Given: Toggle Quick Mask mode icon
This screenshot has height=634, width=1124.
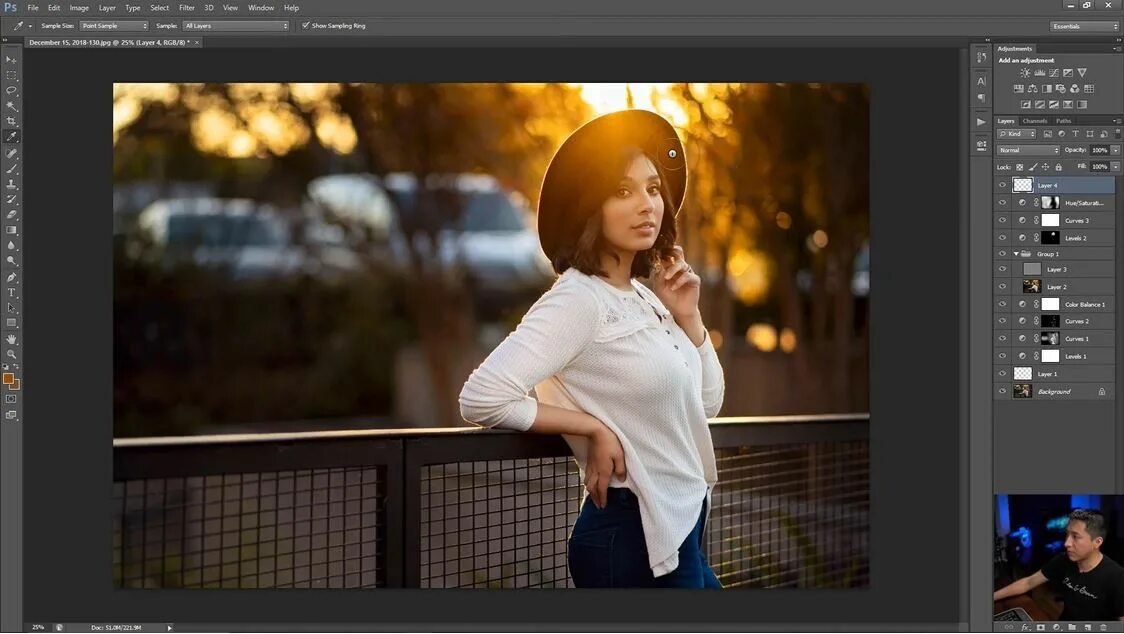Looking at the screenshot, I should click(x=11, y=399).
